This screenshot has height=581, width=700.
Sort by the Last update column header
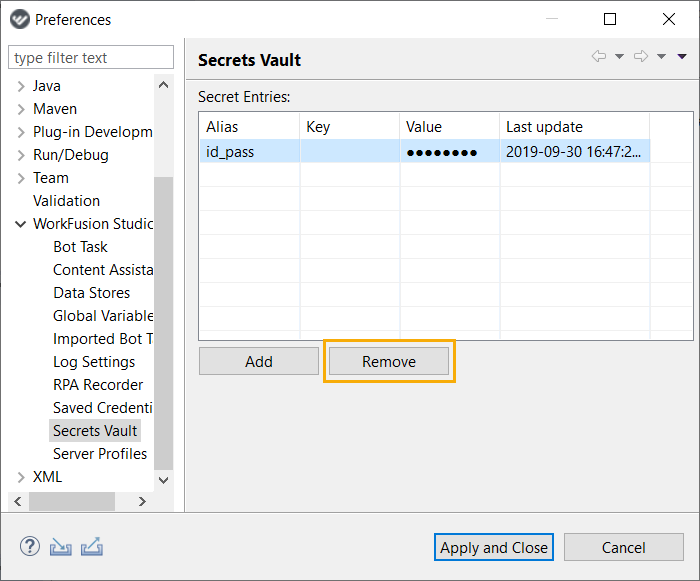pos(575,127)
